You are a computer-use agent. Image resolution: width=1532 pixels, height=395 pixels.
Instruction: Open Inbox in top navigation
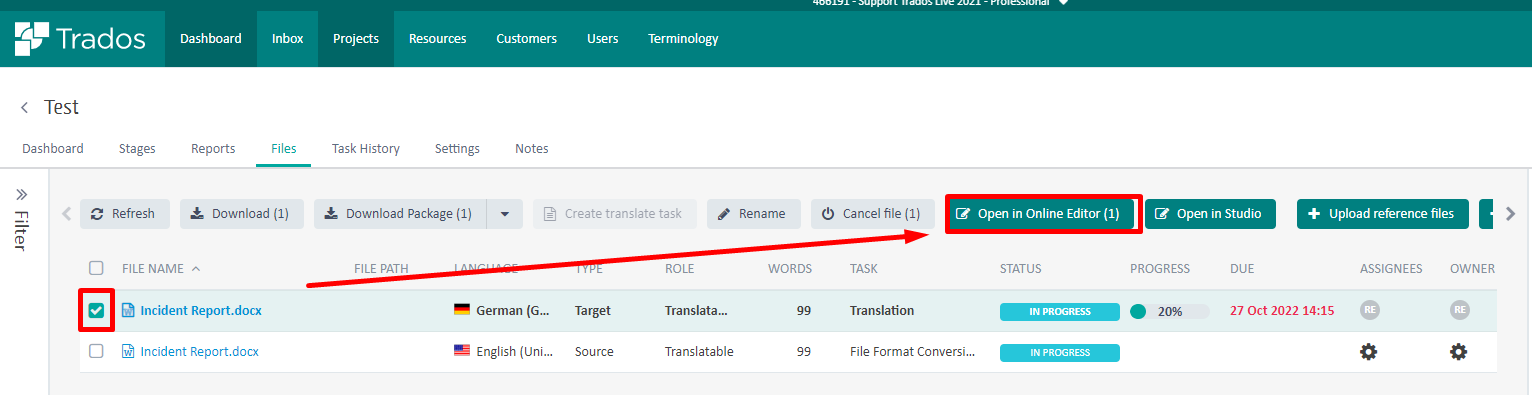288,39
